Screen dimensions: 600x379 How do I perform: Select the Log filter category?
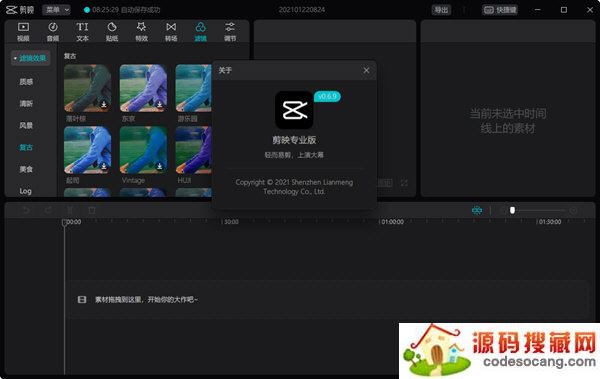(25, 191)
